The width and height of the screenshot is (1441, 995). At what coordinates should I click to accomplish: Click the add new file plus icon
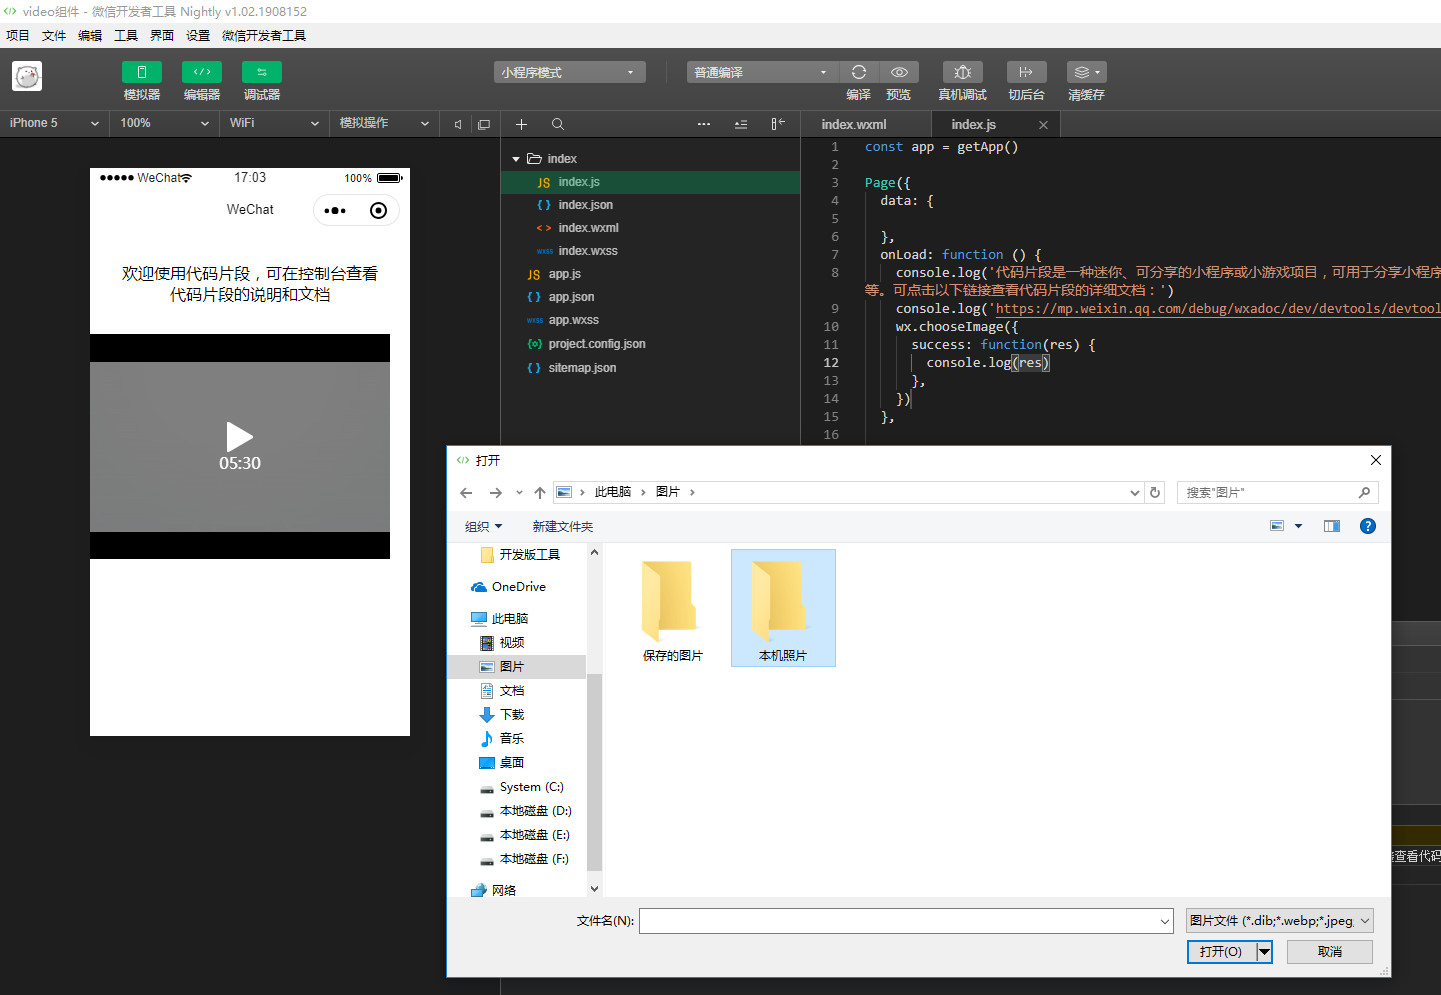coord(521,124)
